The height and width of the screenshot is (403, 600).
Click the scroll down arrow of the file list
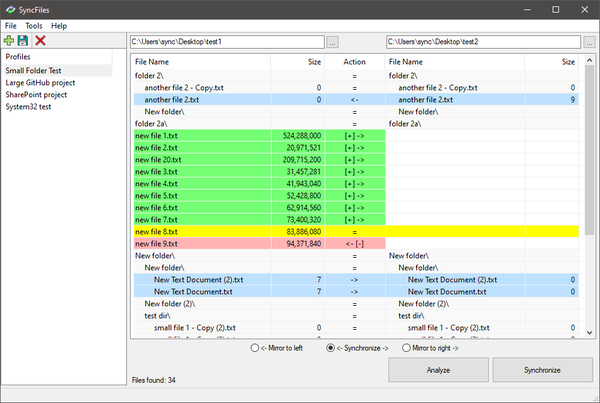pos(589,332)
